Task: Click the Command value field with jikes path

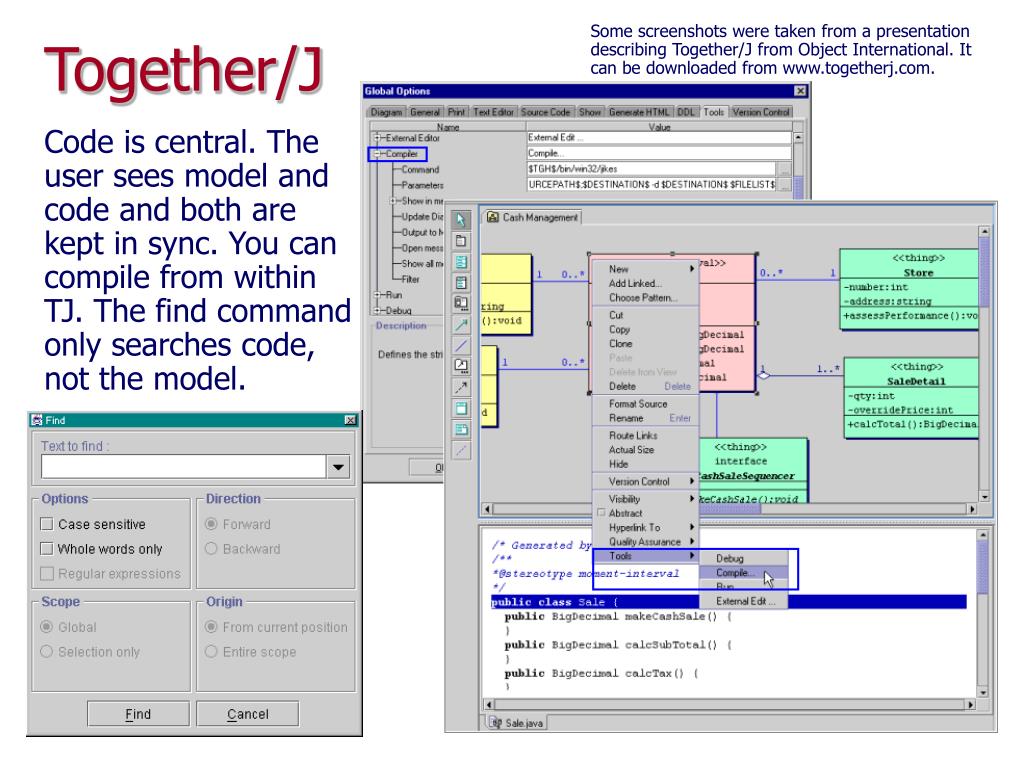Action: pyautogui.click(x=651, y=169)
